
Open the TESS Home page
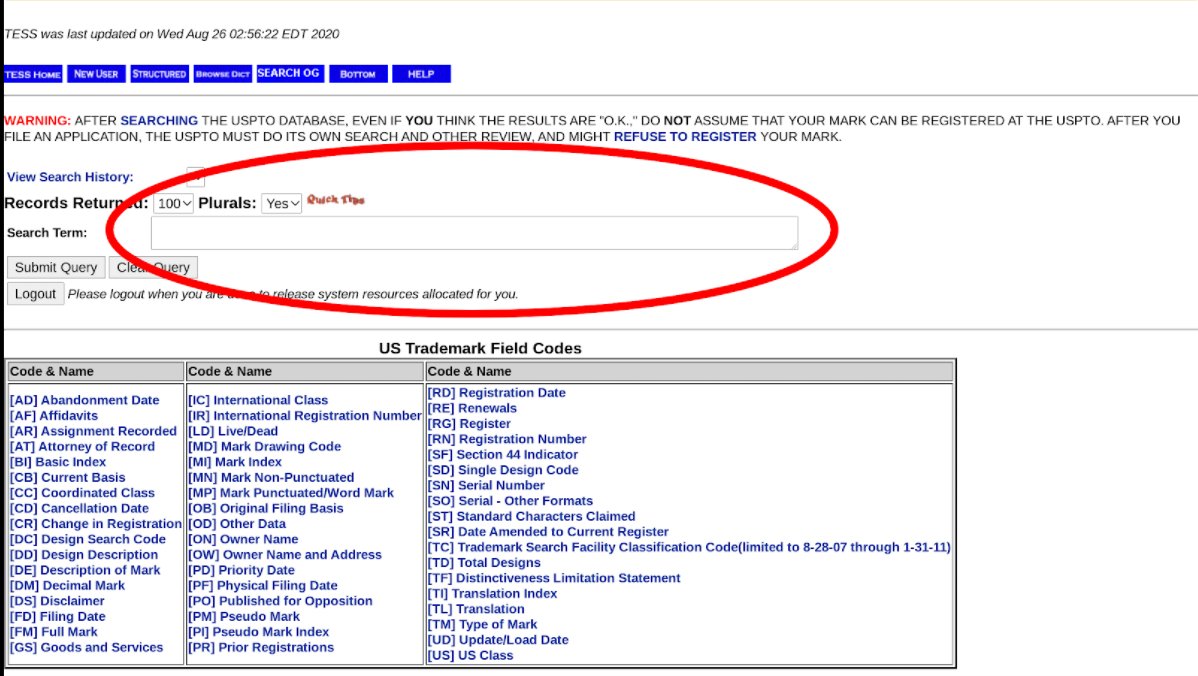(x=33, y=74)
